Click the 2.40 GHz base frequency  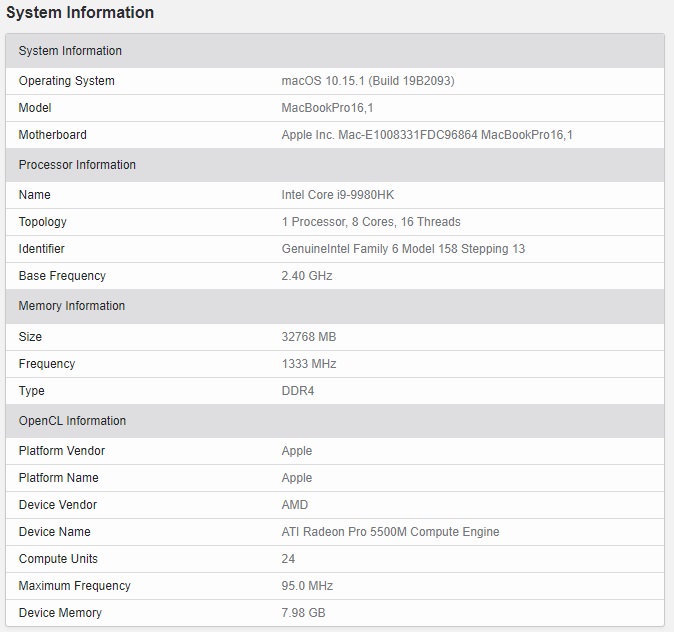coord(307,276)
